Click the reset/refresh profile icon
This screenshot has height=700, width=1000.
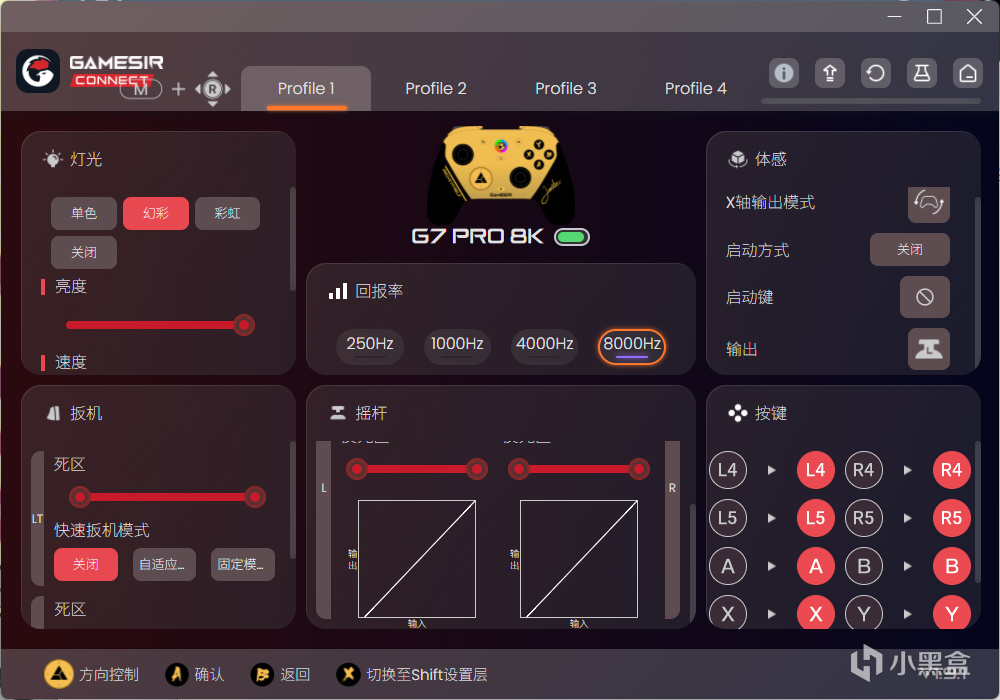[876, 73]
